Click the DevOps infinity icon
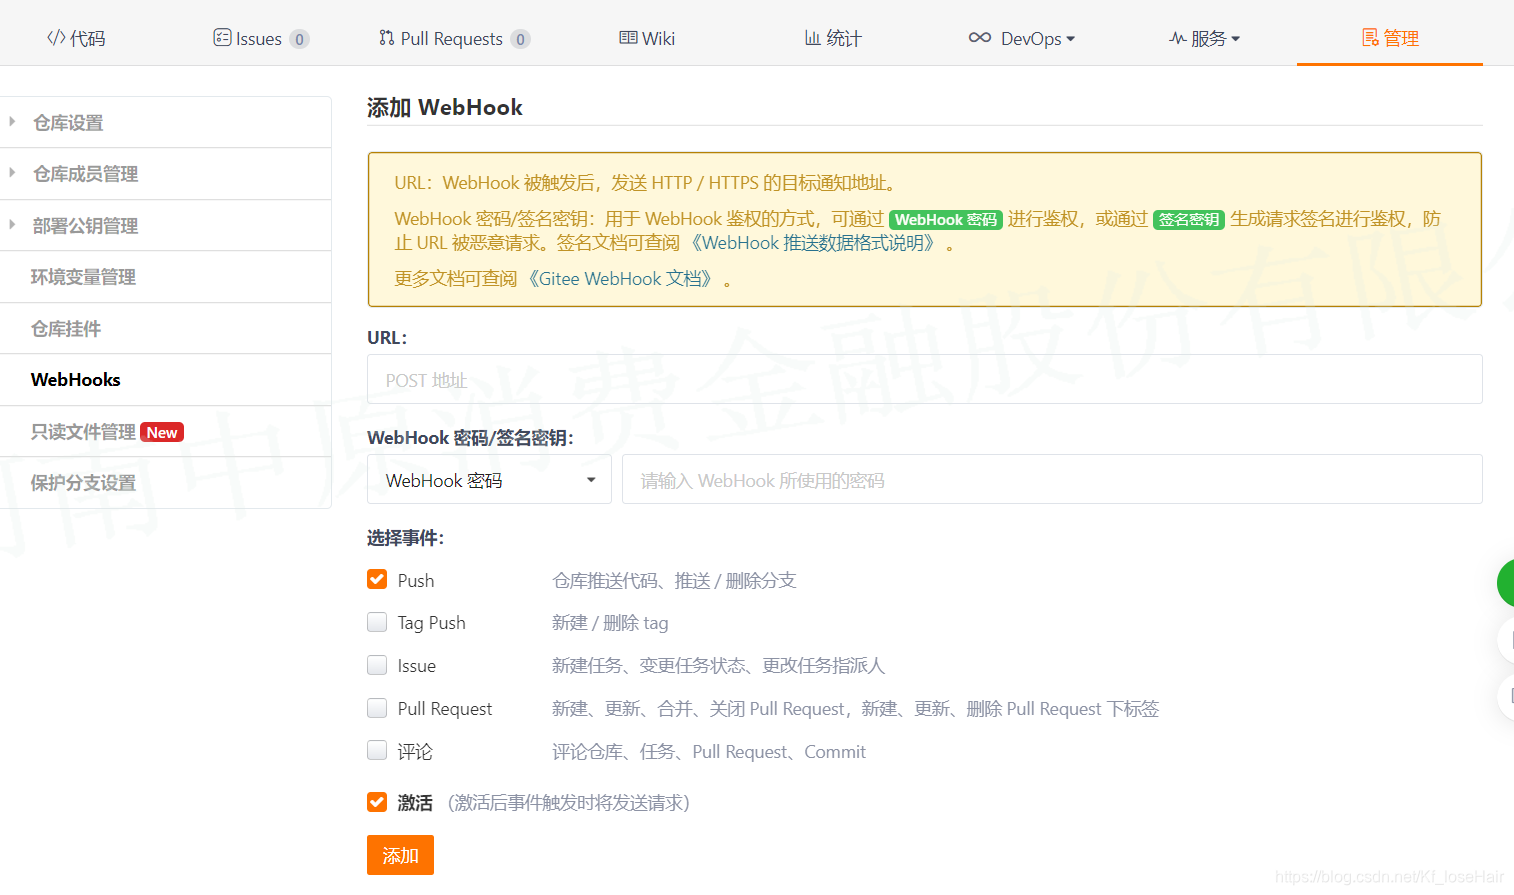 click(x=980, y=38)
